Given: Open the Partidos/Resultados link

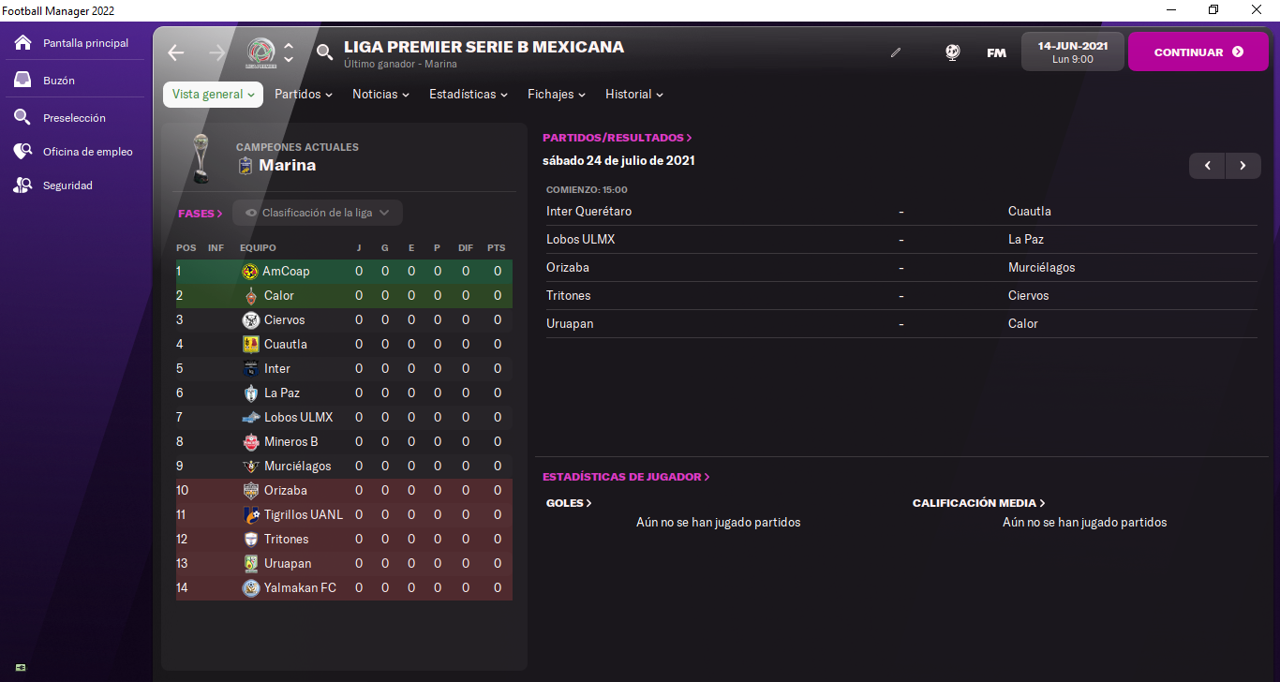Looking at the screenshot, I should (617, 138).
